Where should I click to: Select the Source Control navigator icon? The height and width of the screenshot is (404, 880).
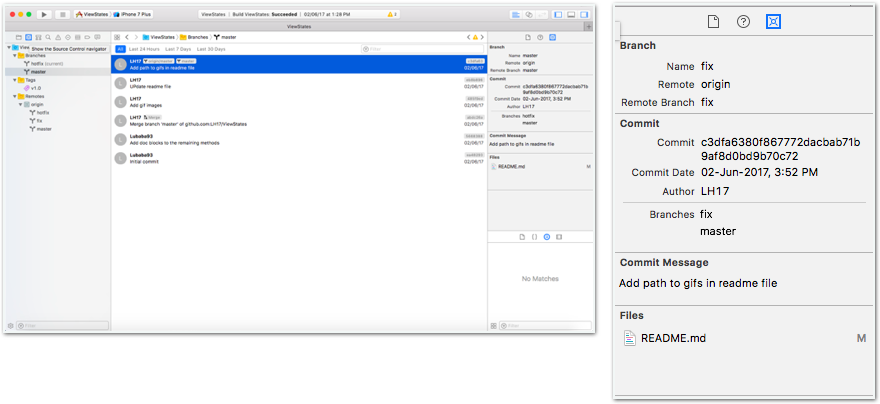point(29,37)
